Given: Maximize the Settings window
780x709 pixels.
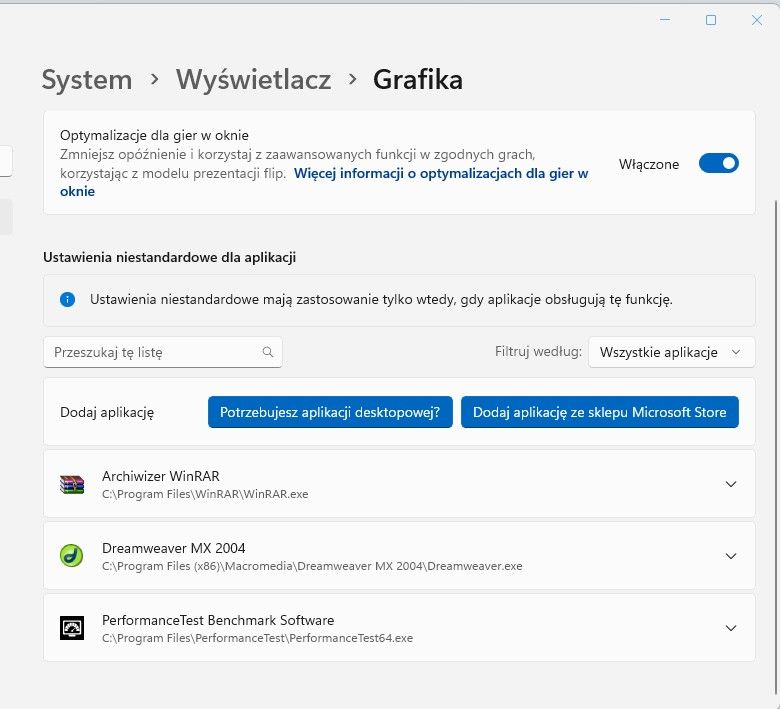Looking at the screenshot, I should (x=711, y=20).
